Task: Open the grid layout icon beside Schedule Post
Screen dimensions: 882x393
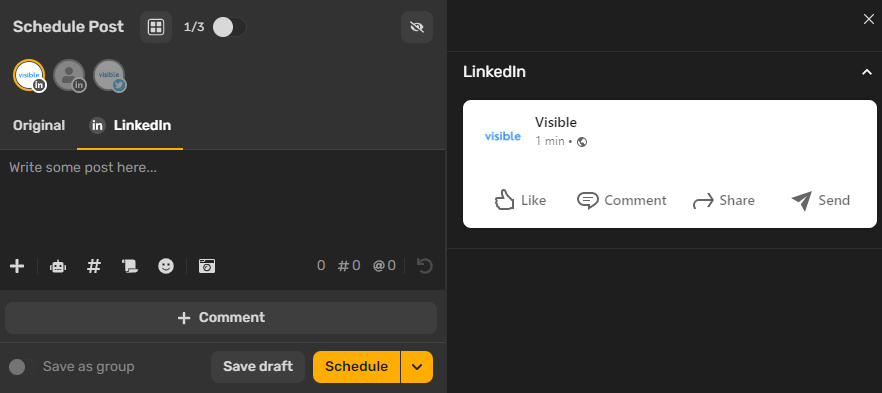Action: coord(156,27)
